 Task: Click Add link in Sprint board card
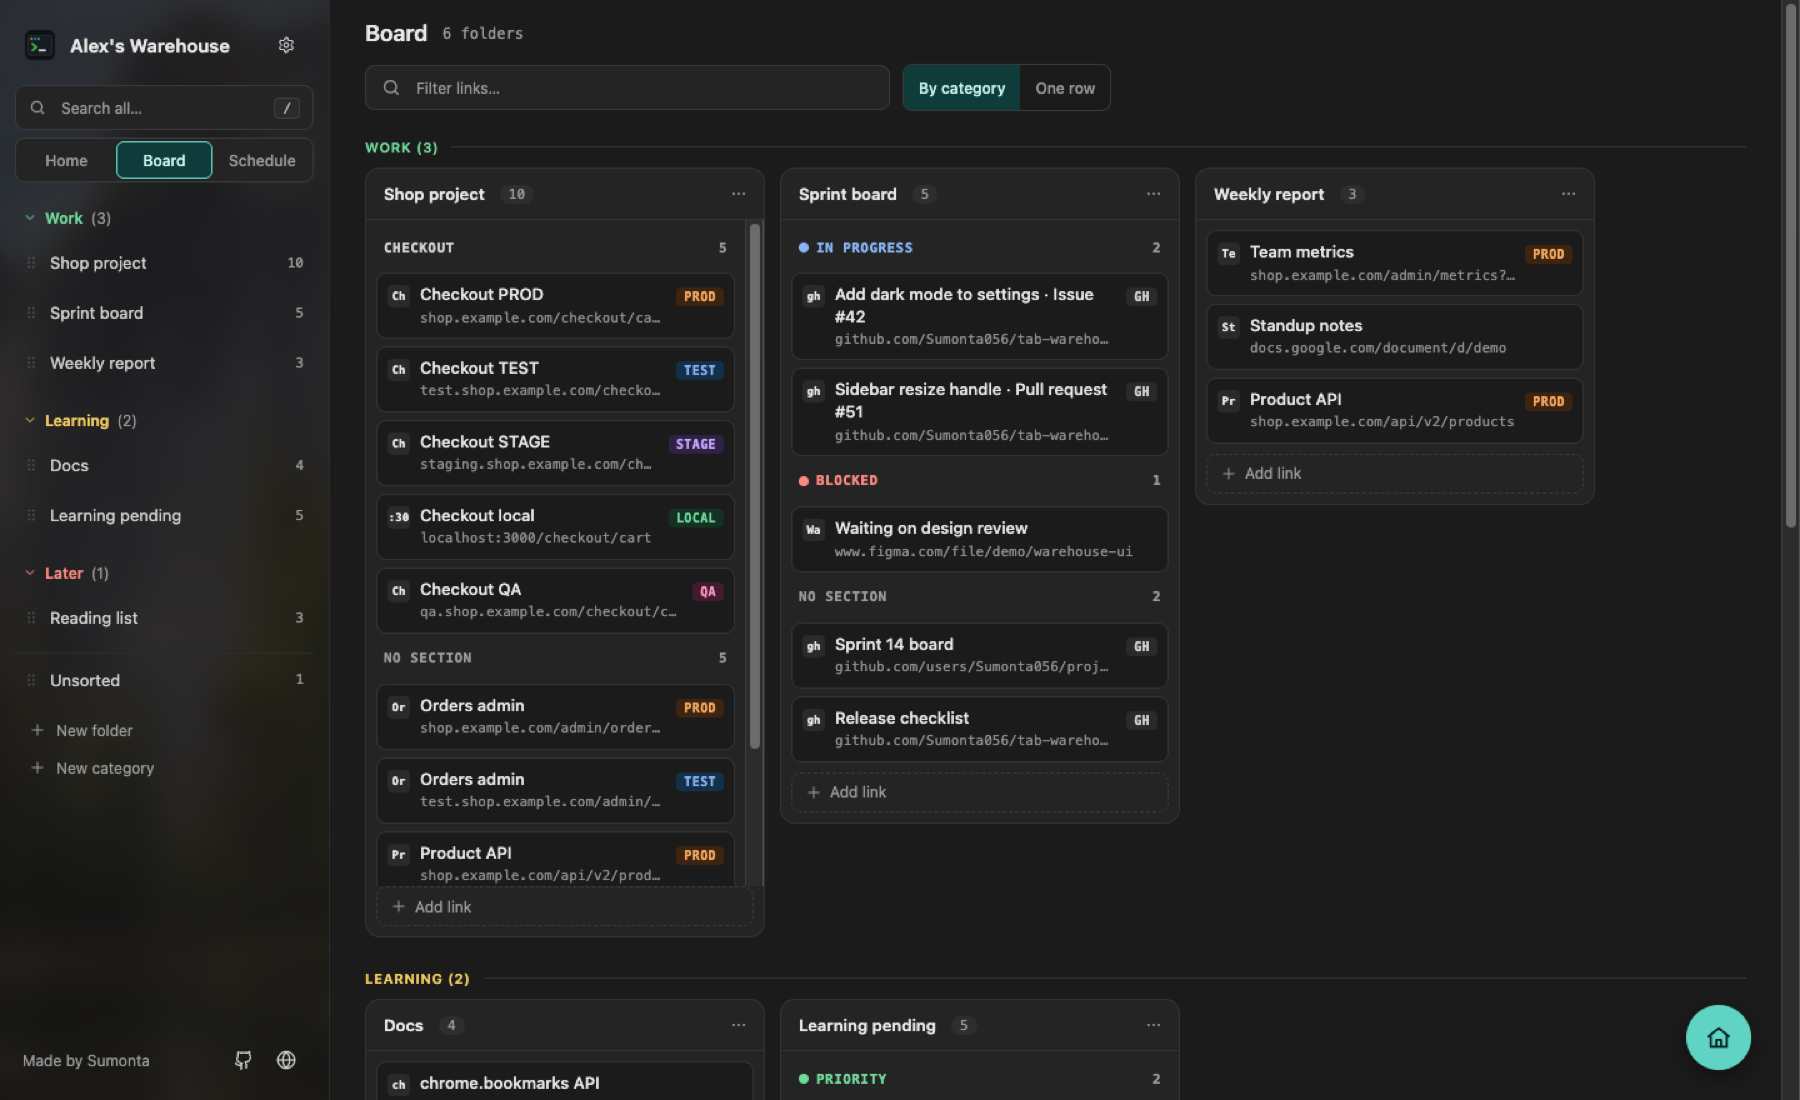[x=979, y=792]
